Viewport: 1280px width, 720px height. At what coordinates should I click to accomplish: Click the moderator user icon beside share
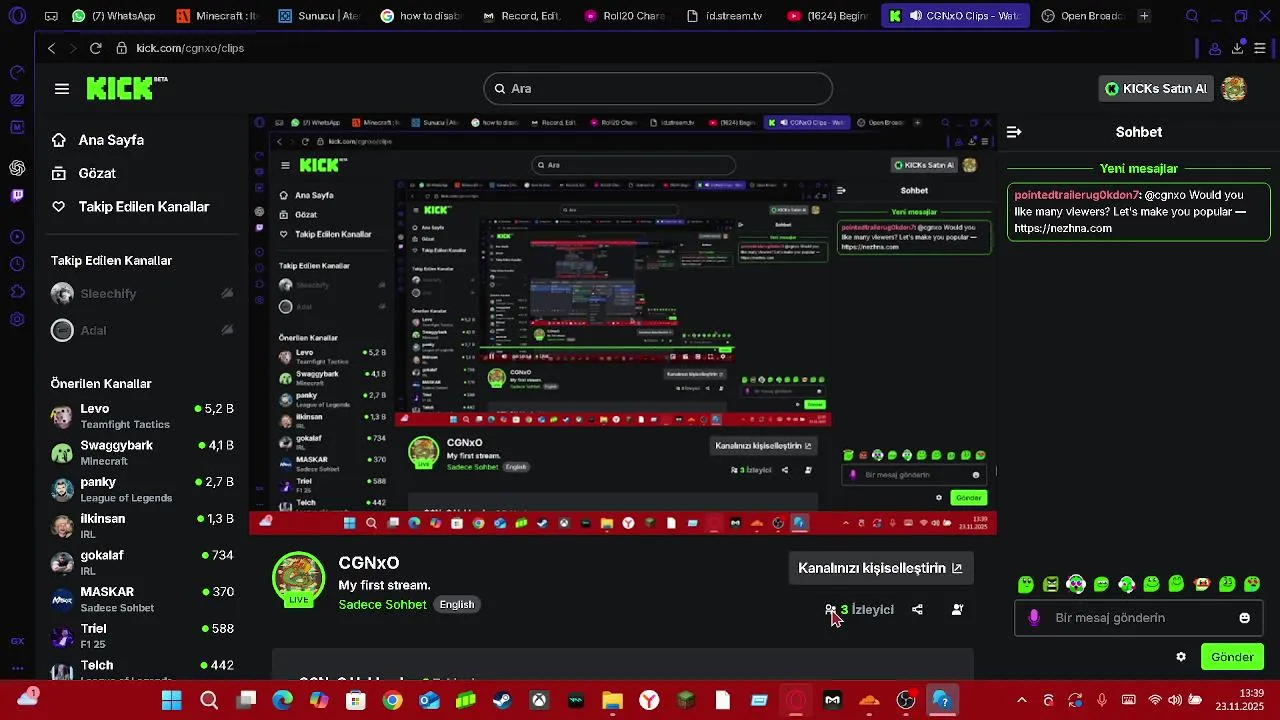(x=957, y=609)
